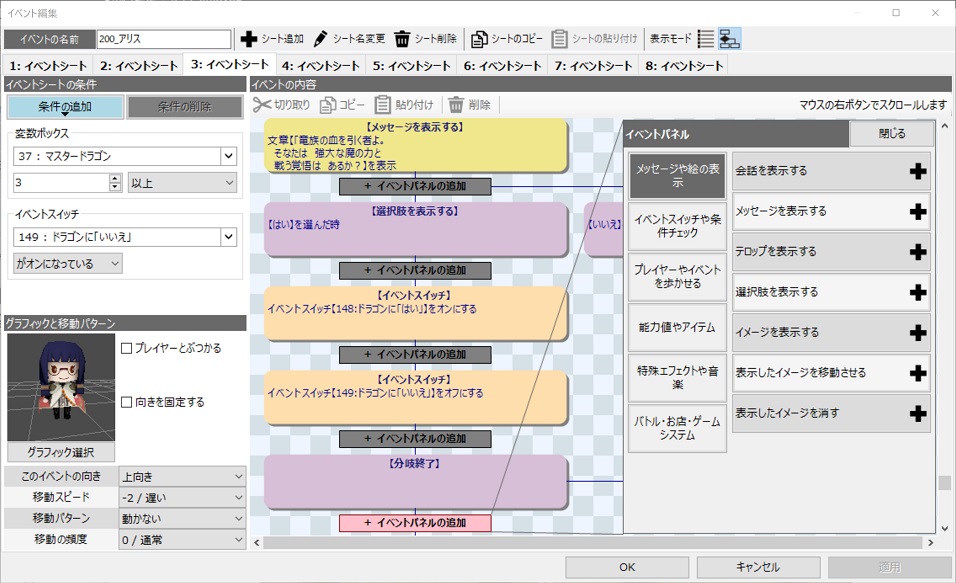
Task: Click the シート削除 trash icon
Action: click(402, 39)
